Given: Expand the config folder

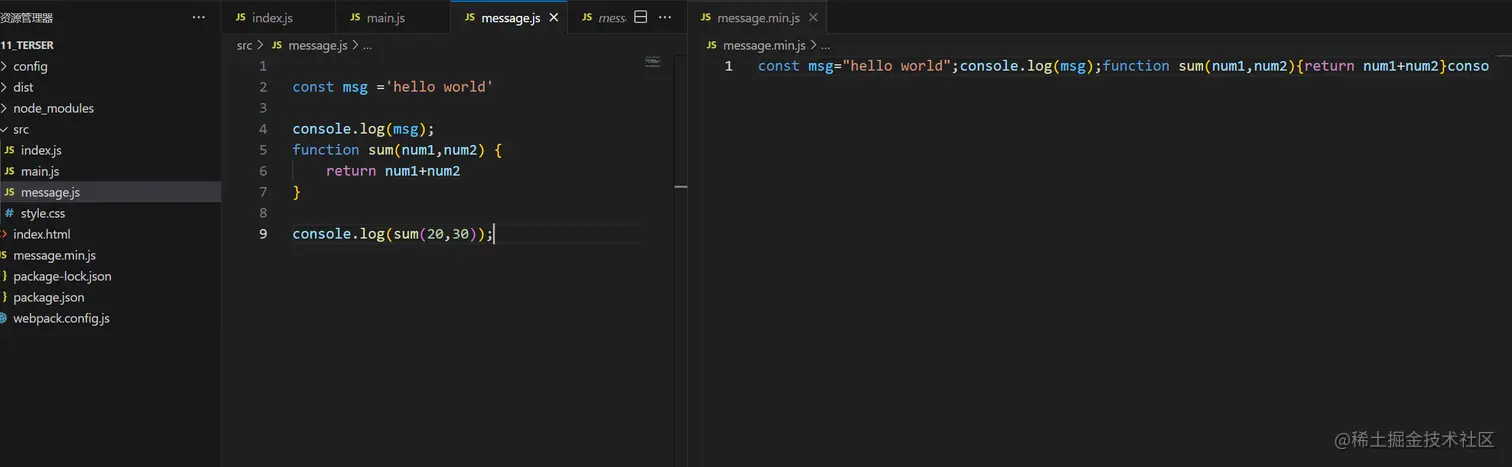Looking at the screenshot, I should pyautogui.click(x=30, y=66).
